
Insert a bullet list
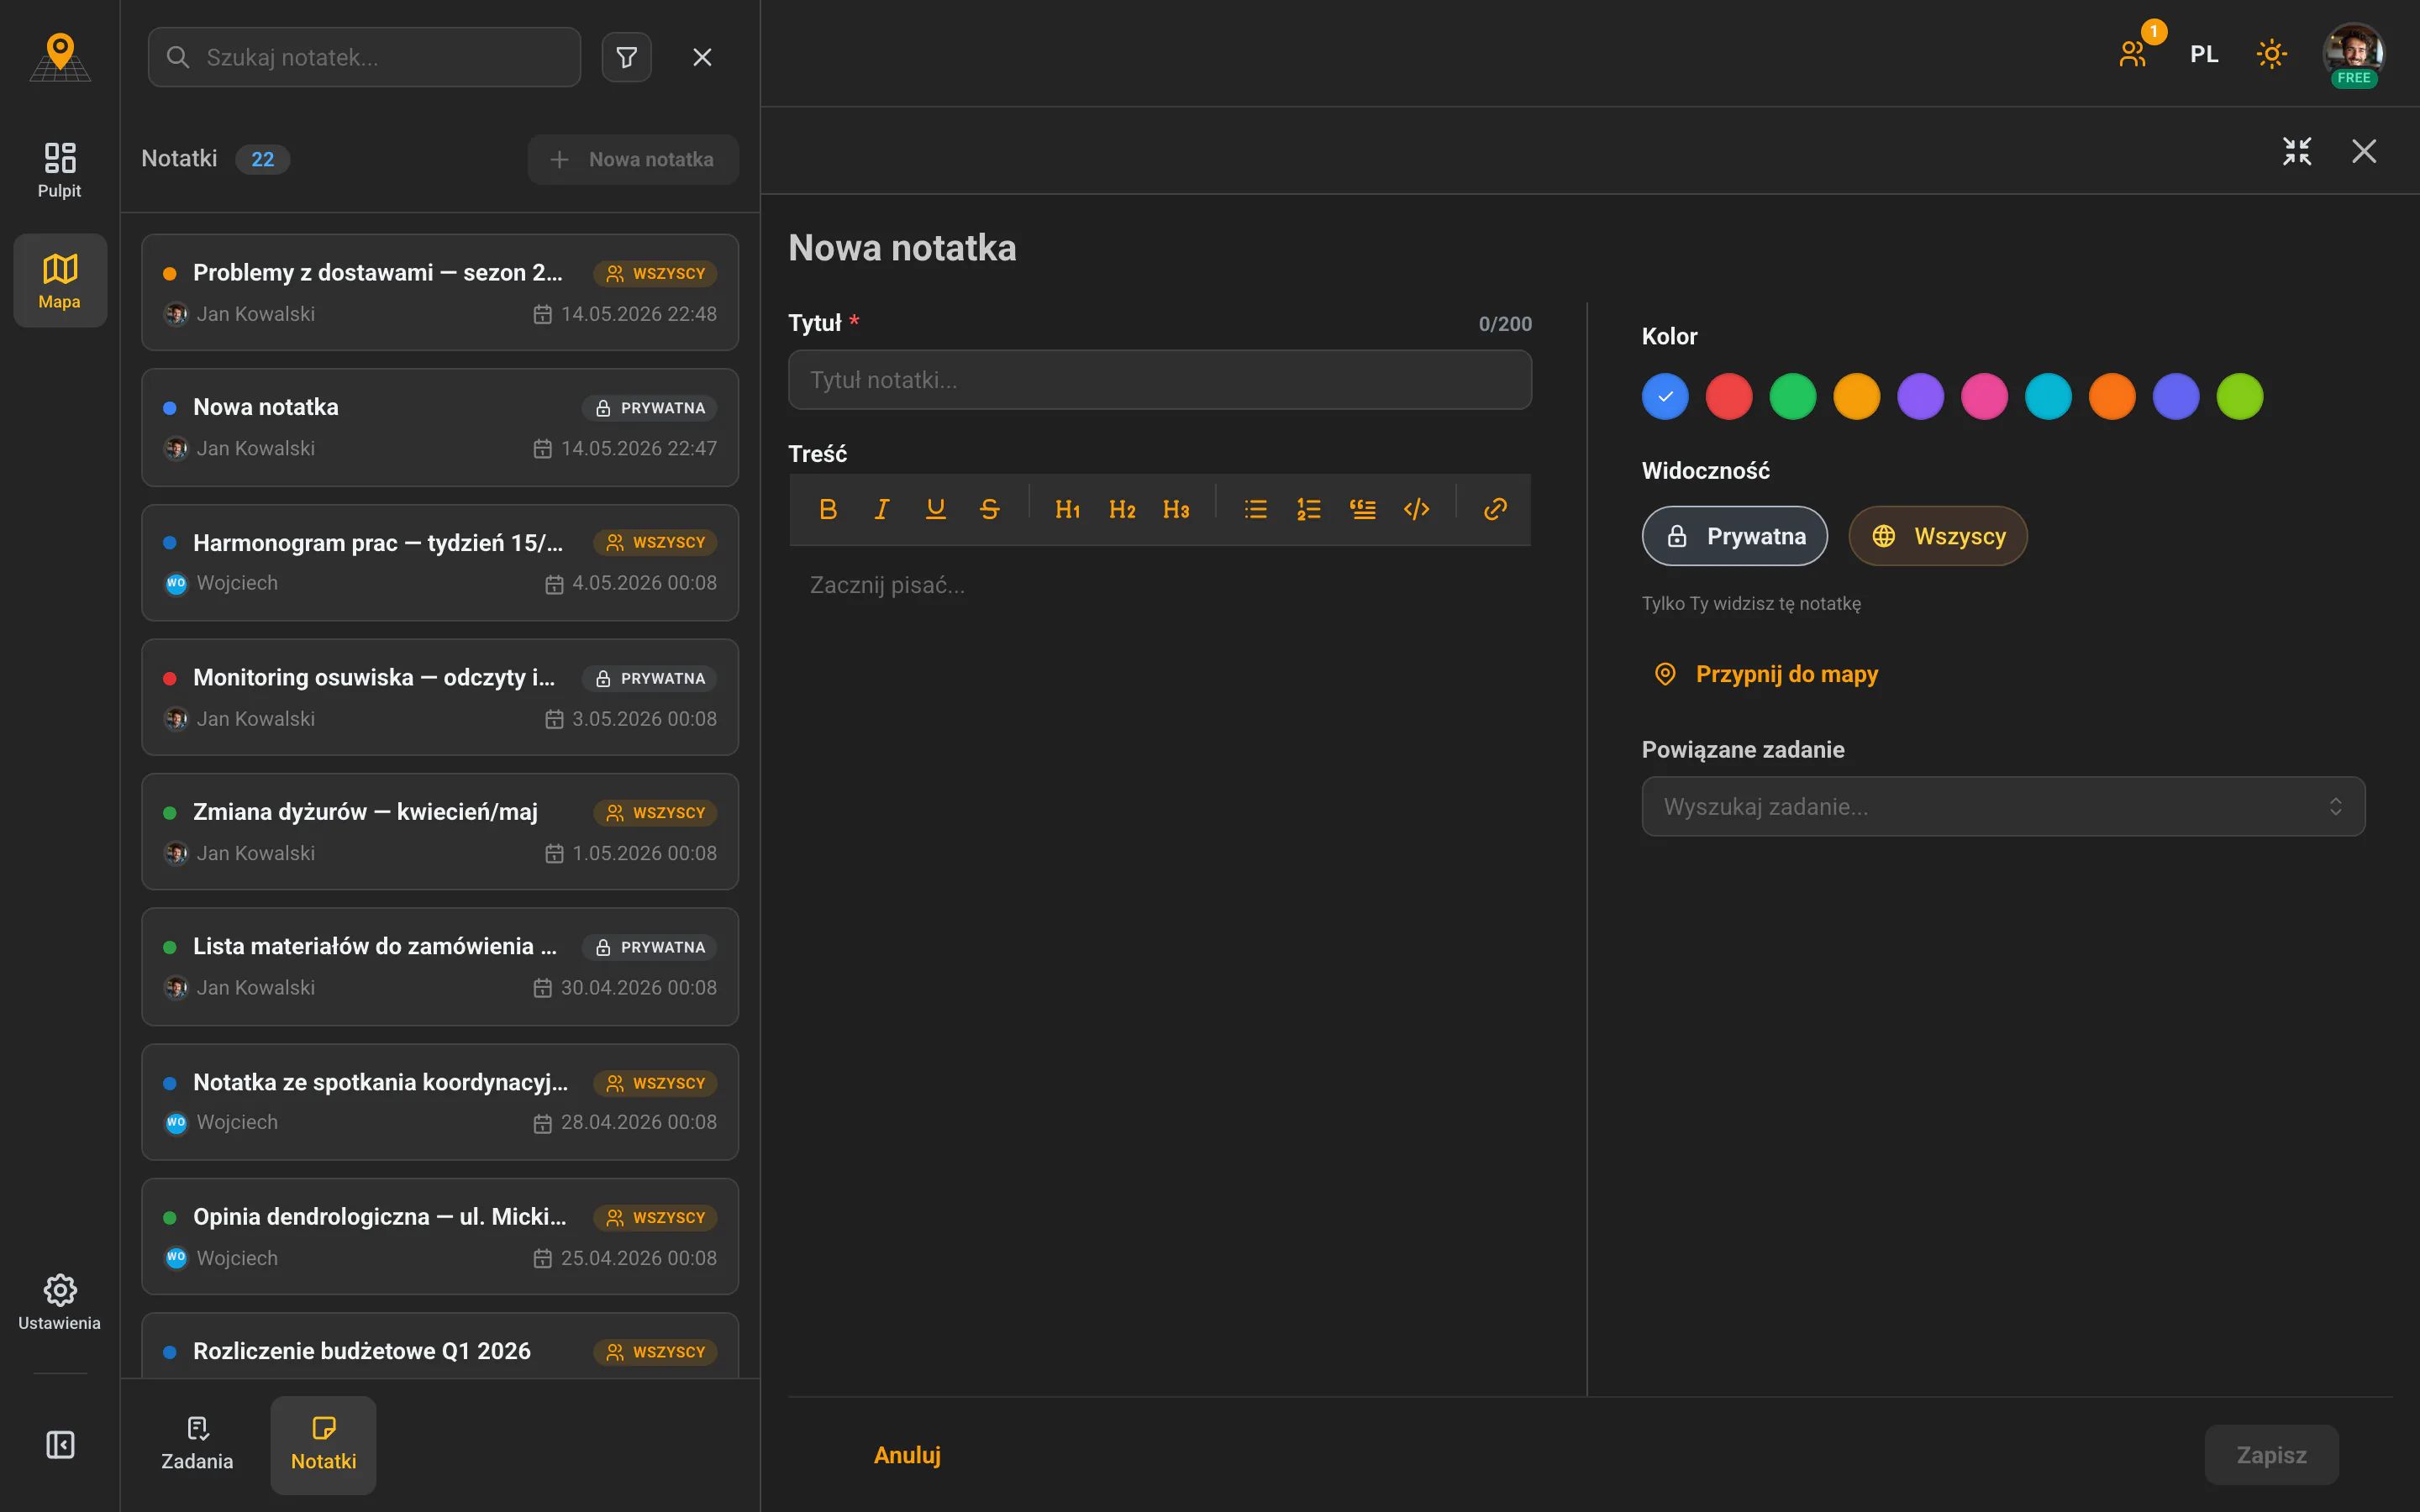click(1256, 509)
